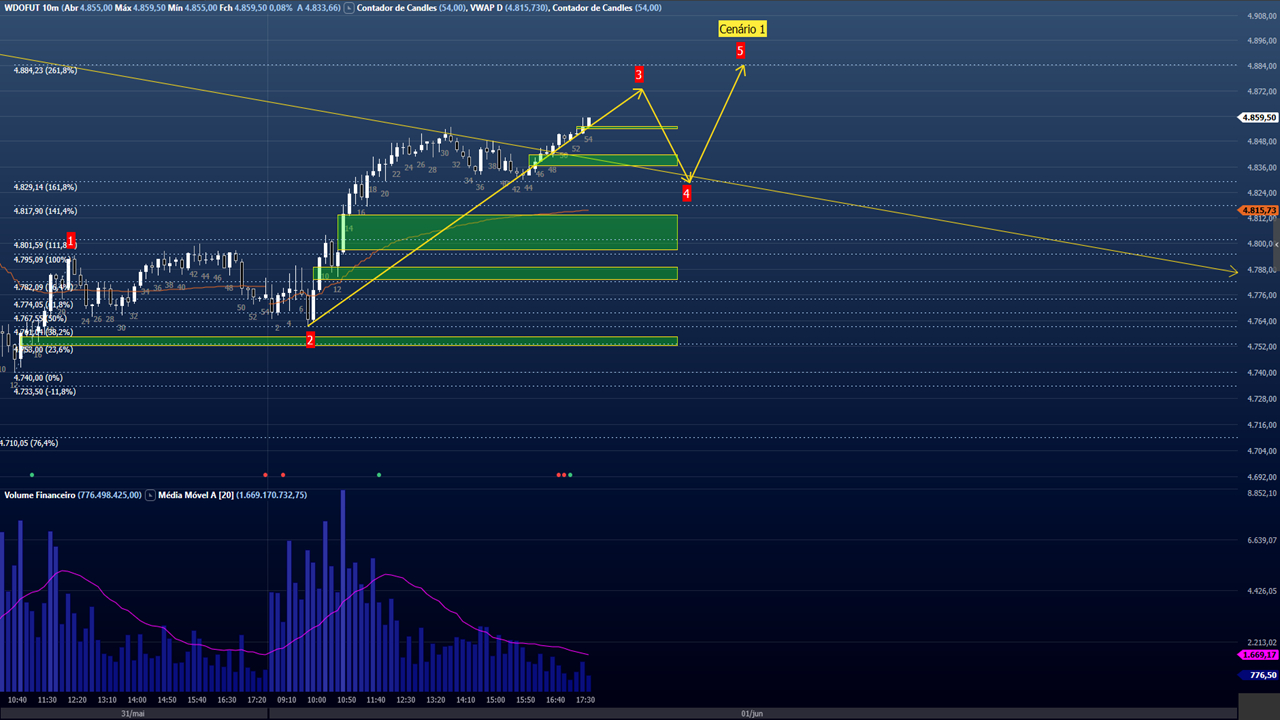The width and height of the screenshot is (1280, 720).
Task: Click the 17:30 time axis label
Action: tap(586, 700)
